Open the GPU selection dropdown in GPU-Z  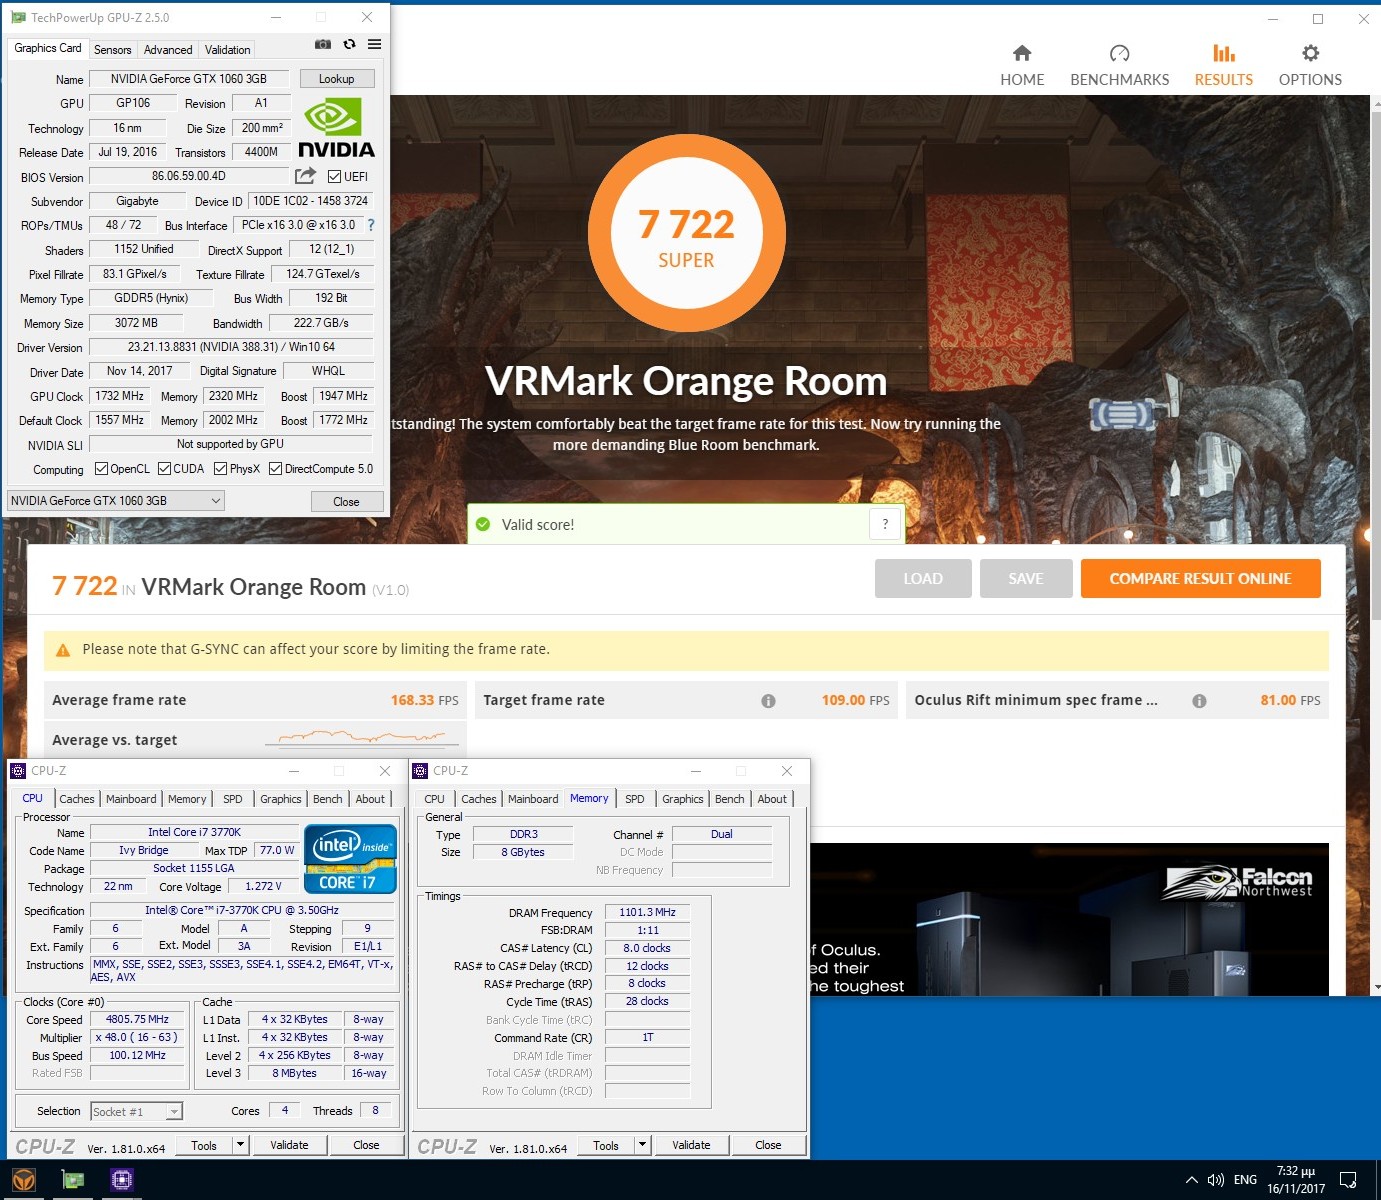(115, 501)
